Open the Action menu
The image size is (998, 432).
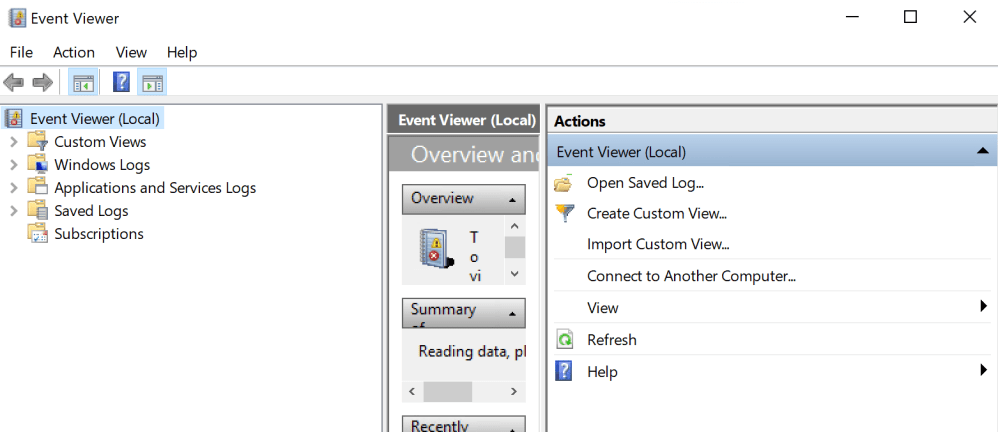pyautogui.click(x=74, y=52)
